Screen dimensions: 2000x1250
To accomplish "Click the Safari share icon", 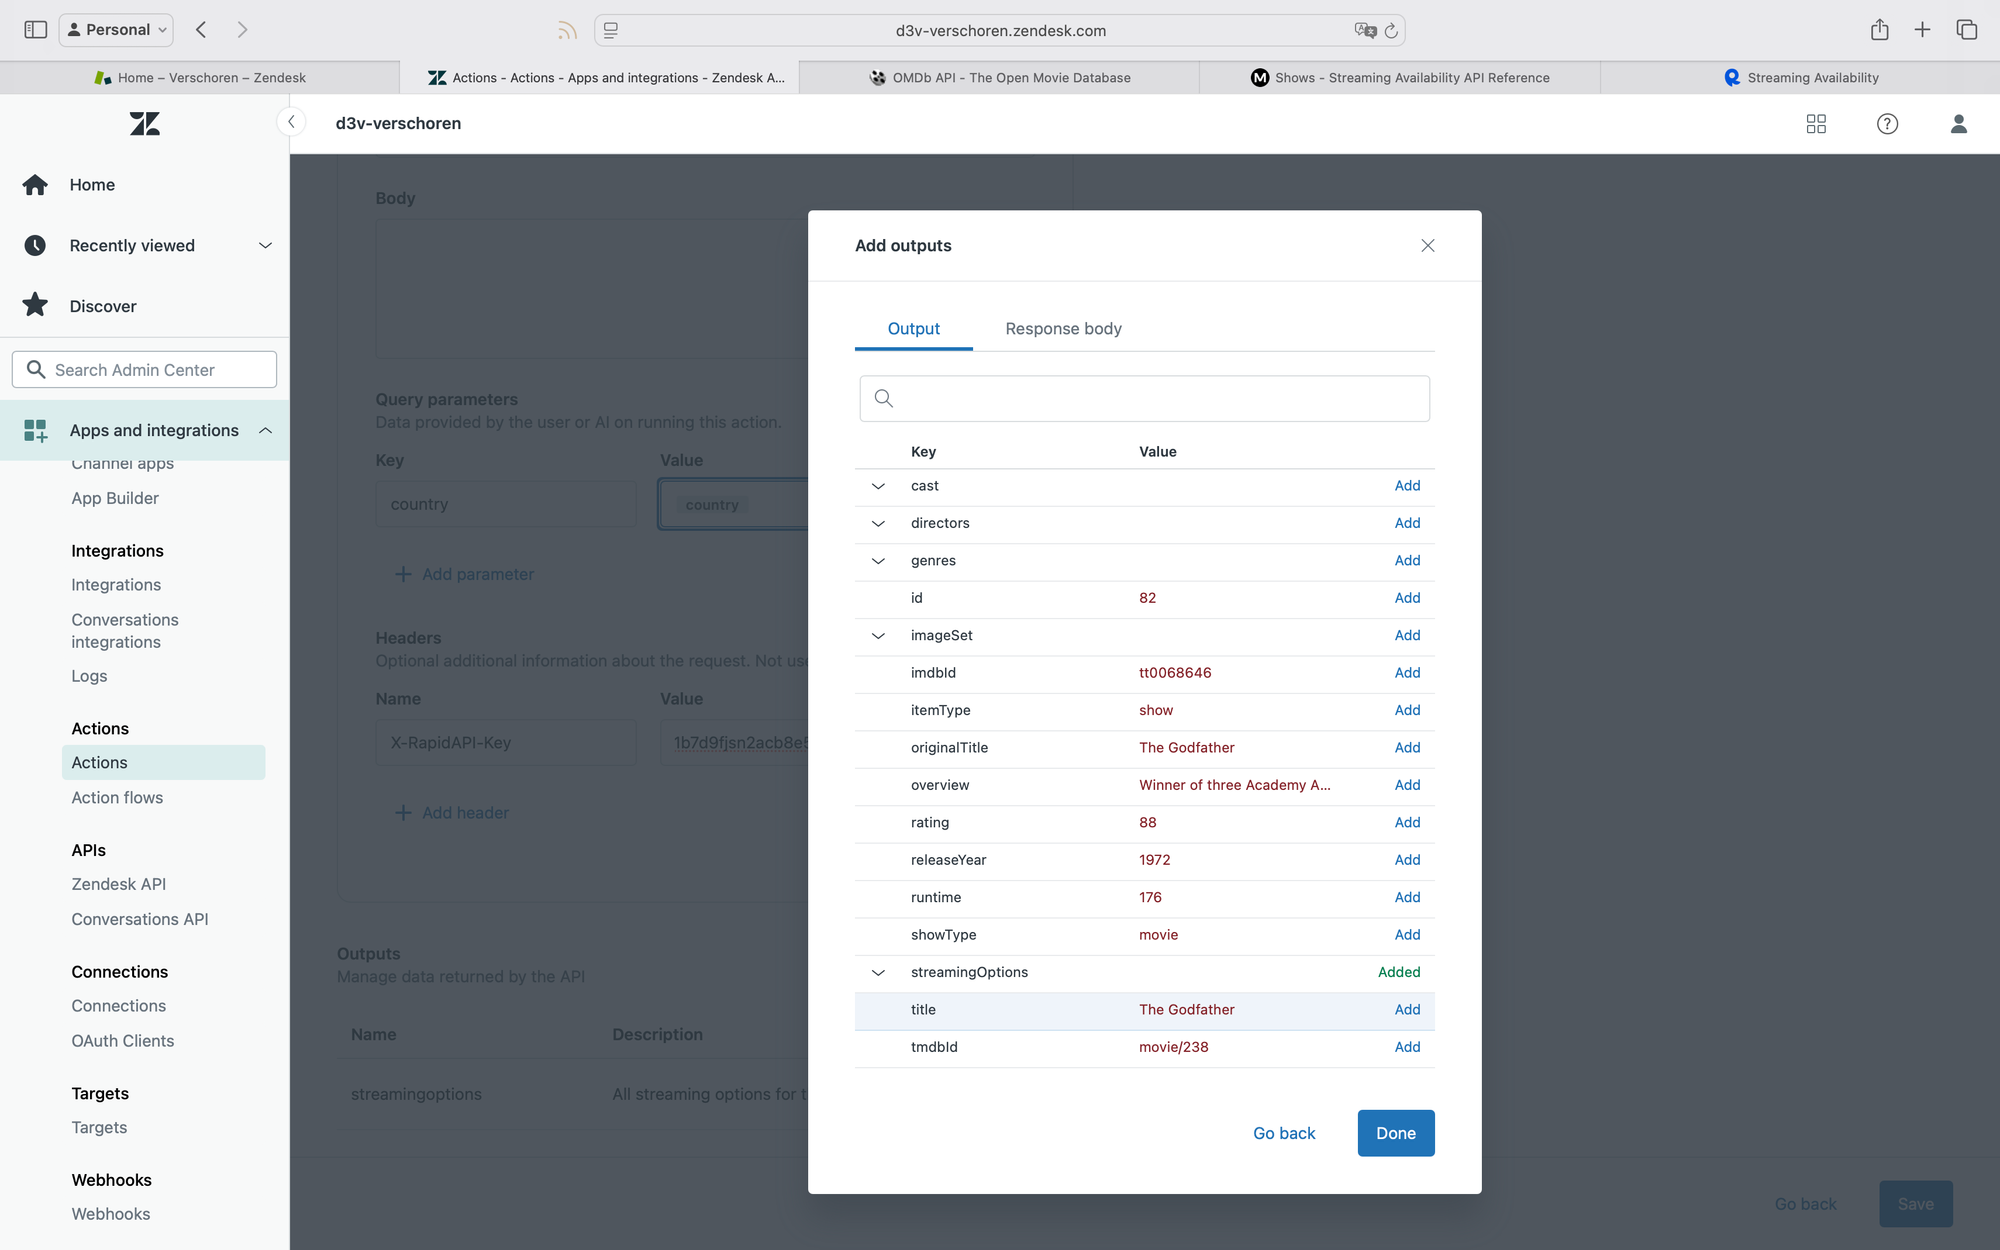I will (1879, 30).
